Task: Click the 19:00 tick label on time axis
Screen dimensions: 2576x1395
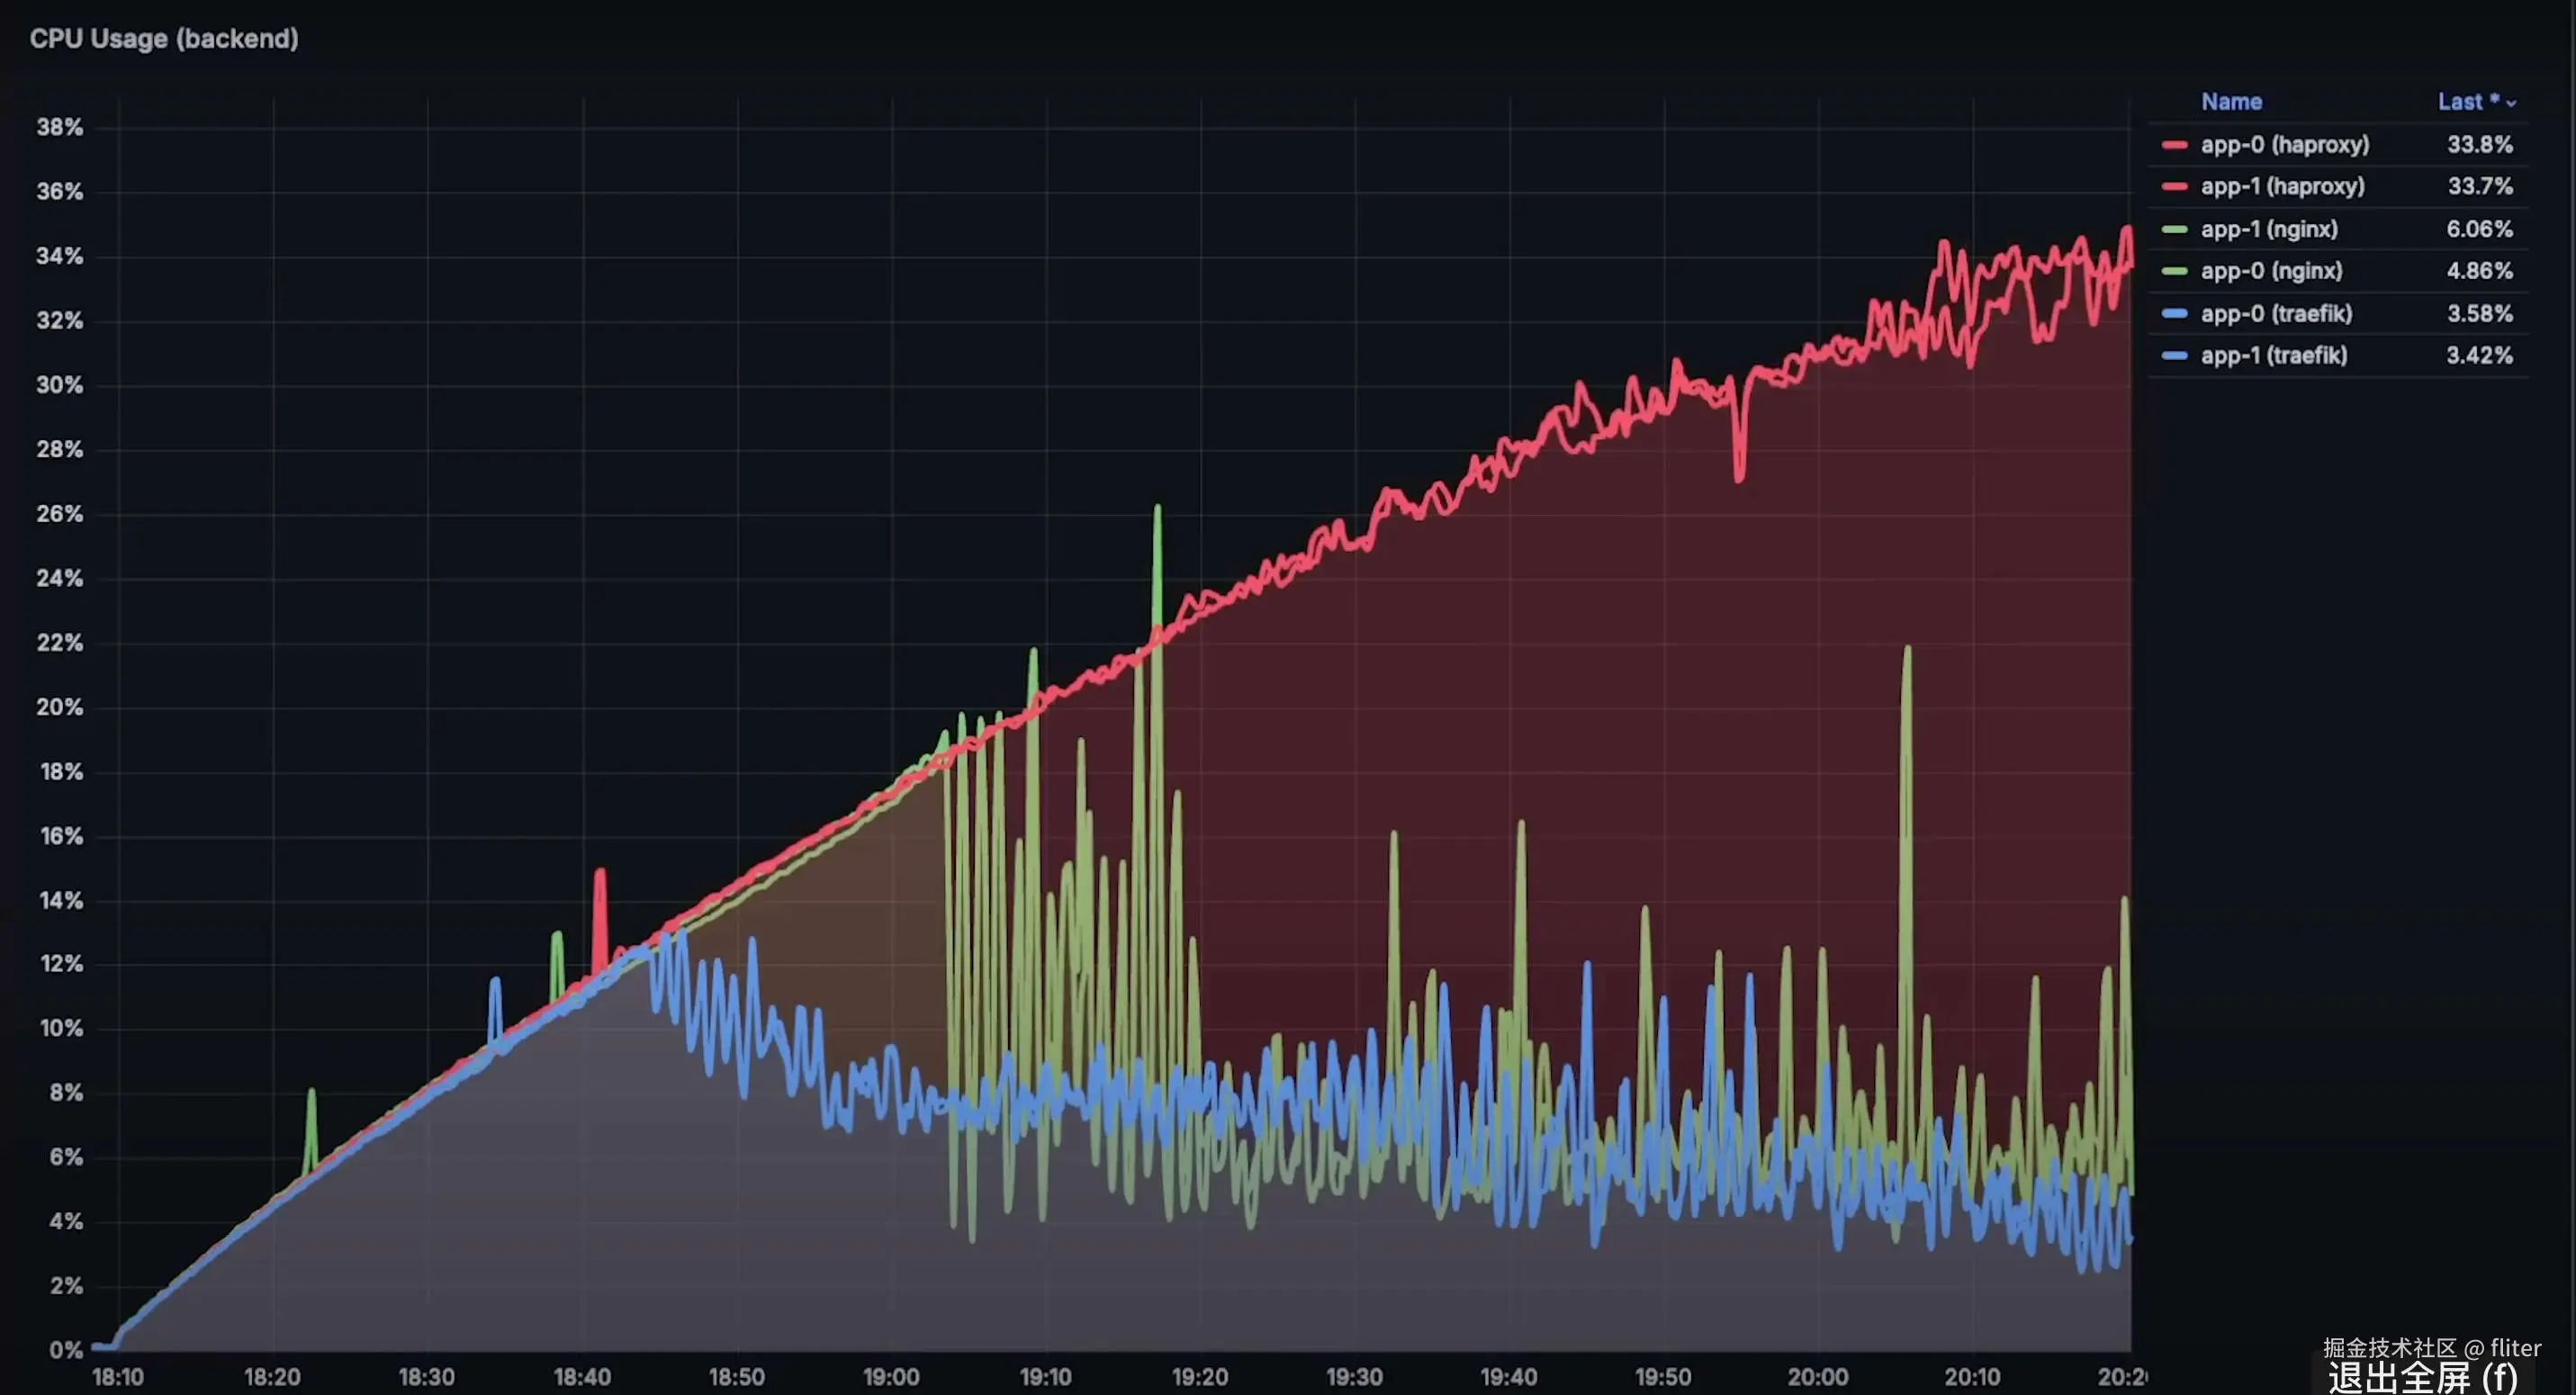Action: [890, 1377]
